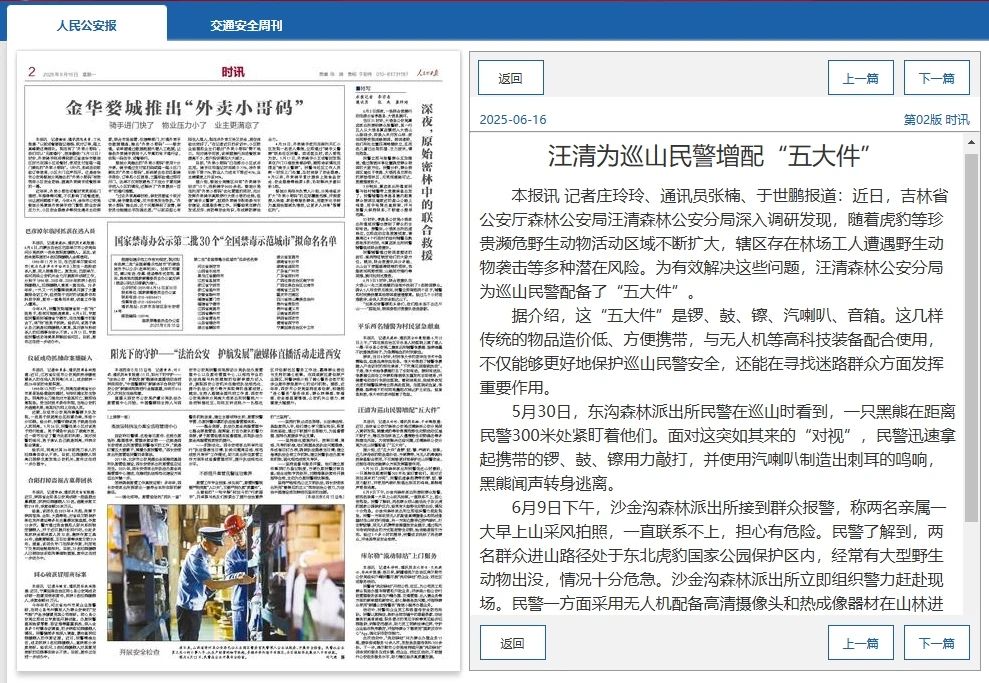Open the 国家禁毒办公示第二批30个 headline article
Screen dimensions: 989x683
tap(226, 241)
